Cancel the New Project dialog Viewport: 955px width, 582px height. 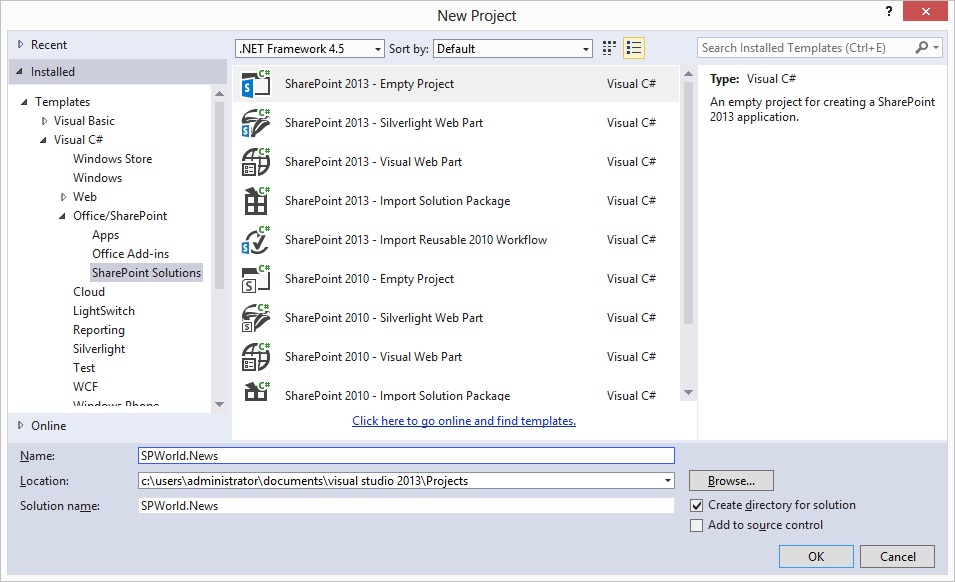[x=898, y=556]
